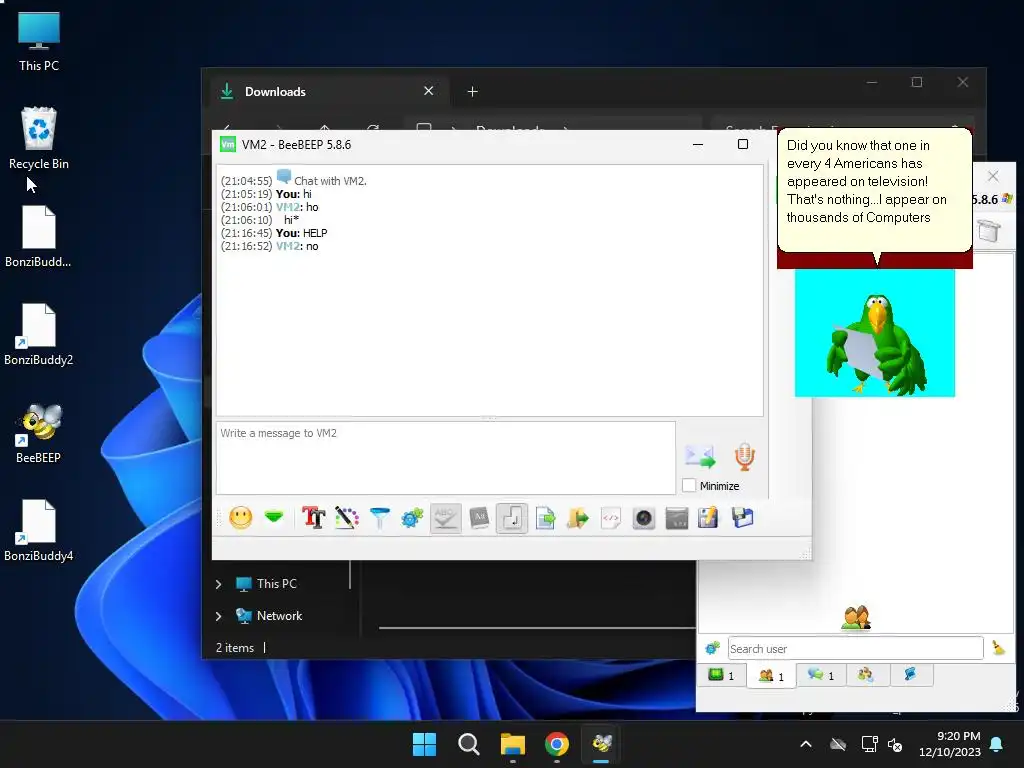Select the BonziBuddy2 desktop shortcut
The width and height of the screenshot is (1024, 768).
click(x=39, y=336)
